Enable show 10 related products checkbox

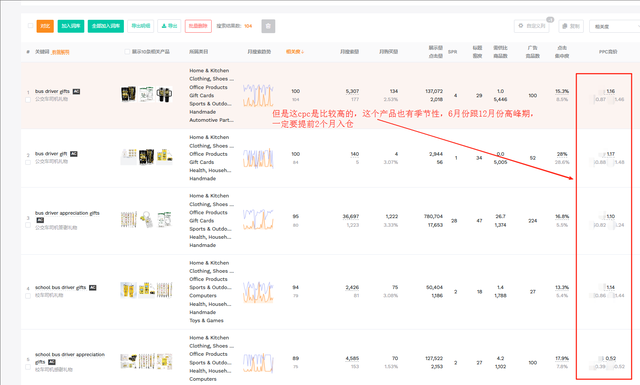(x=127, y=52)
